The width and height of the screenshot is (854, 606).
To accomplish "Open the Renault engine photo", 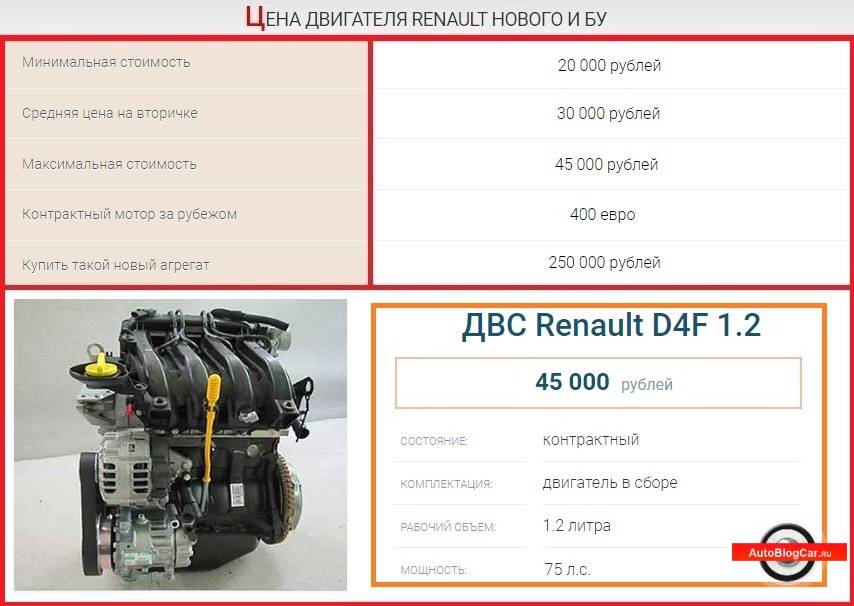I will 180,444.
